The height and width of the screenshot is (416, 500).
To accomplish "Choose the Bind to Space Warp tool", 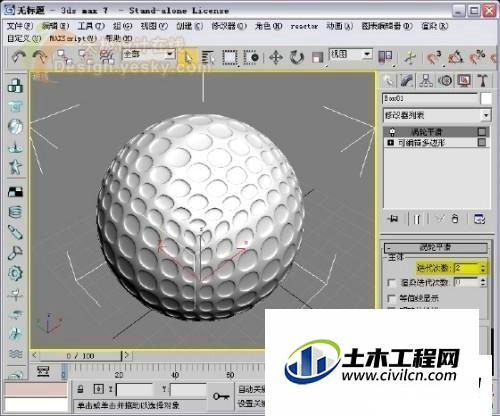I will point(107,57).
